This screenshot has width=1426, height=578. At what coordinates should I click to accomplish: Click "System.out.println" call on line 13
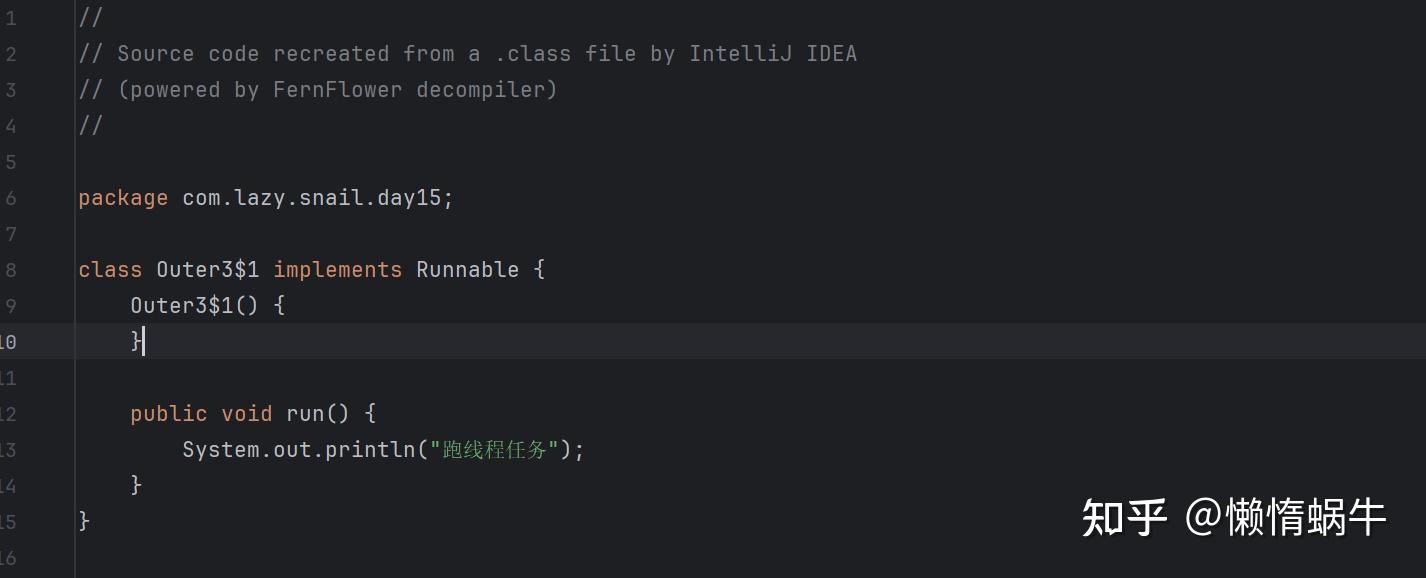coord(298,450)
